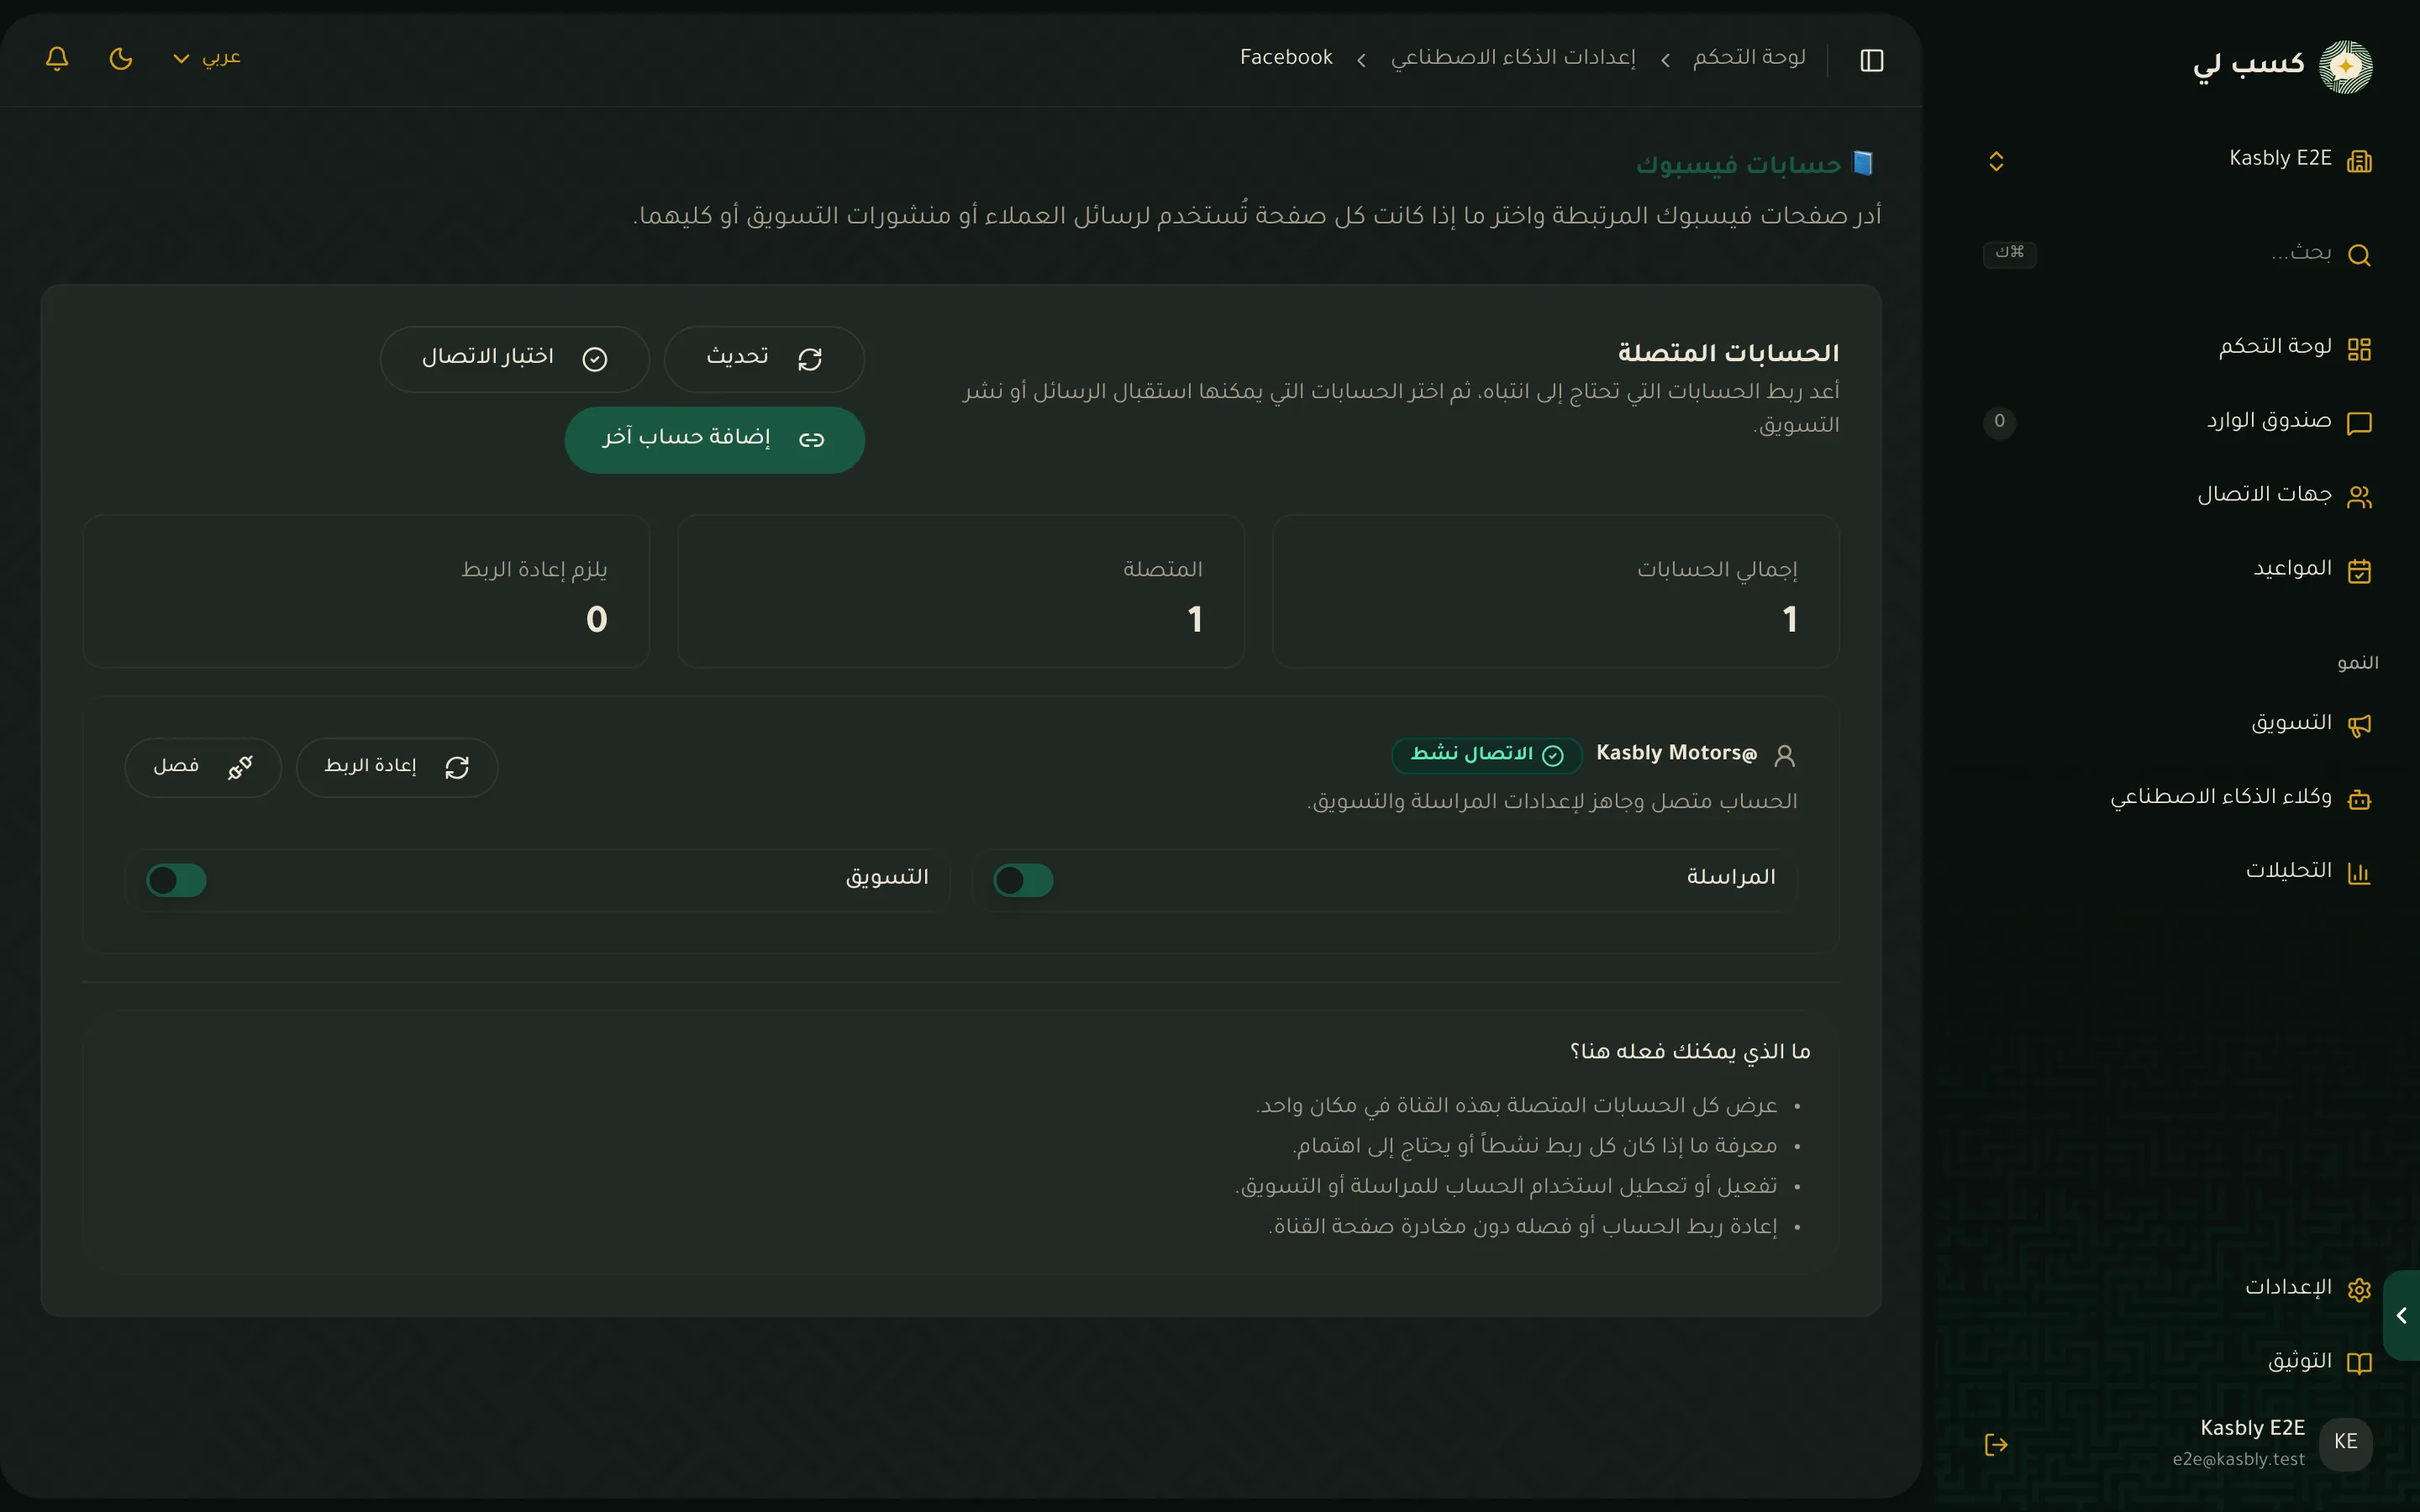The image size is (2420, 1512).
Task: Click the settings gear icon
Action: (x=2359, y=1289)
